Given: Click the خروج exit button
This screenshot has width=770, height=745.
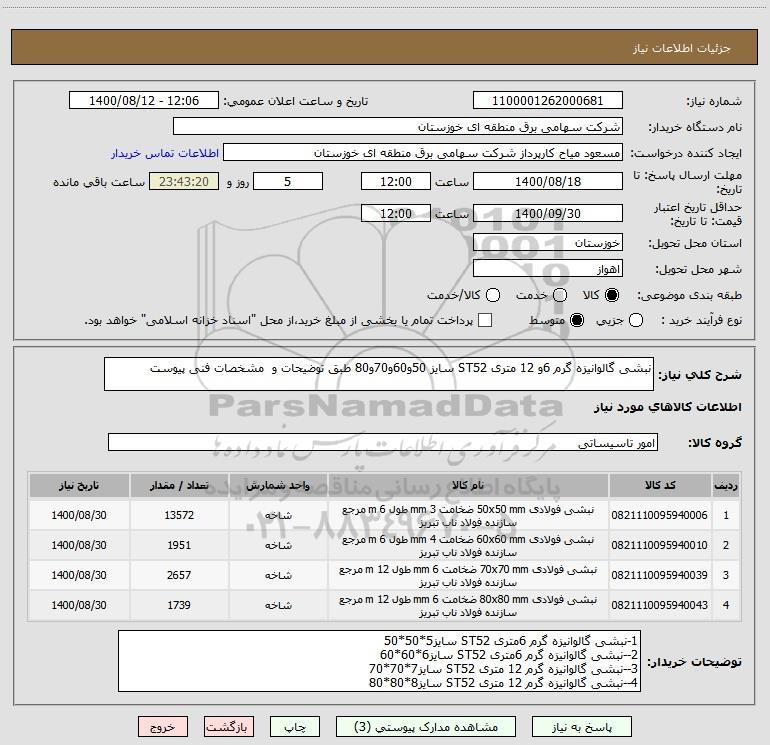Looking at the screenshot, I should [163, 727].
